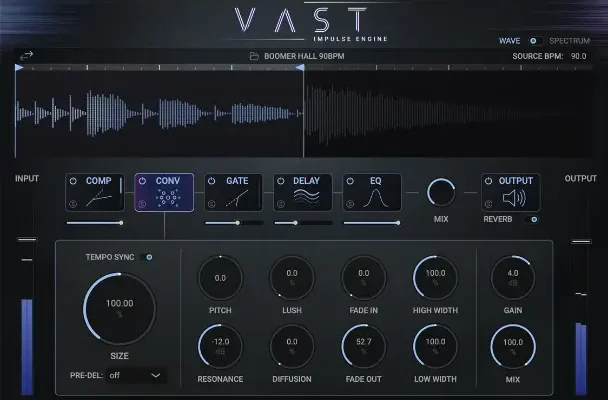Select the EQ module bell curve icon
This screenshot has height=400, width=608.
point(377,200)
